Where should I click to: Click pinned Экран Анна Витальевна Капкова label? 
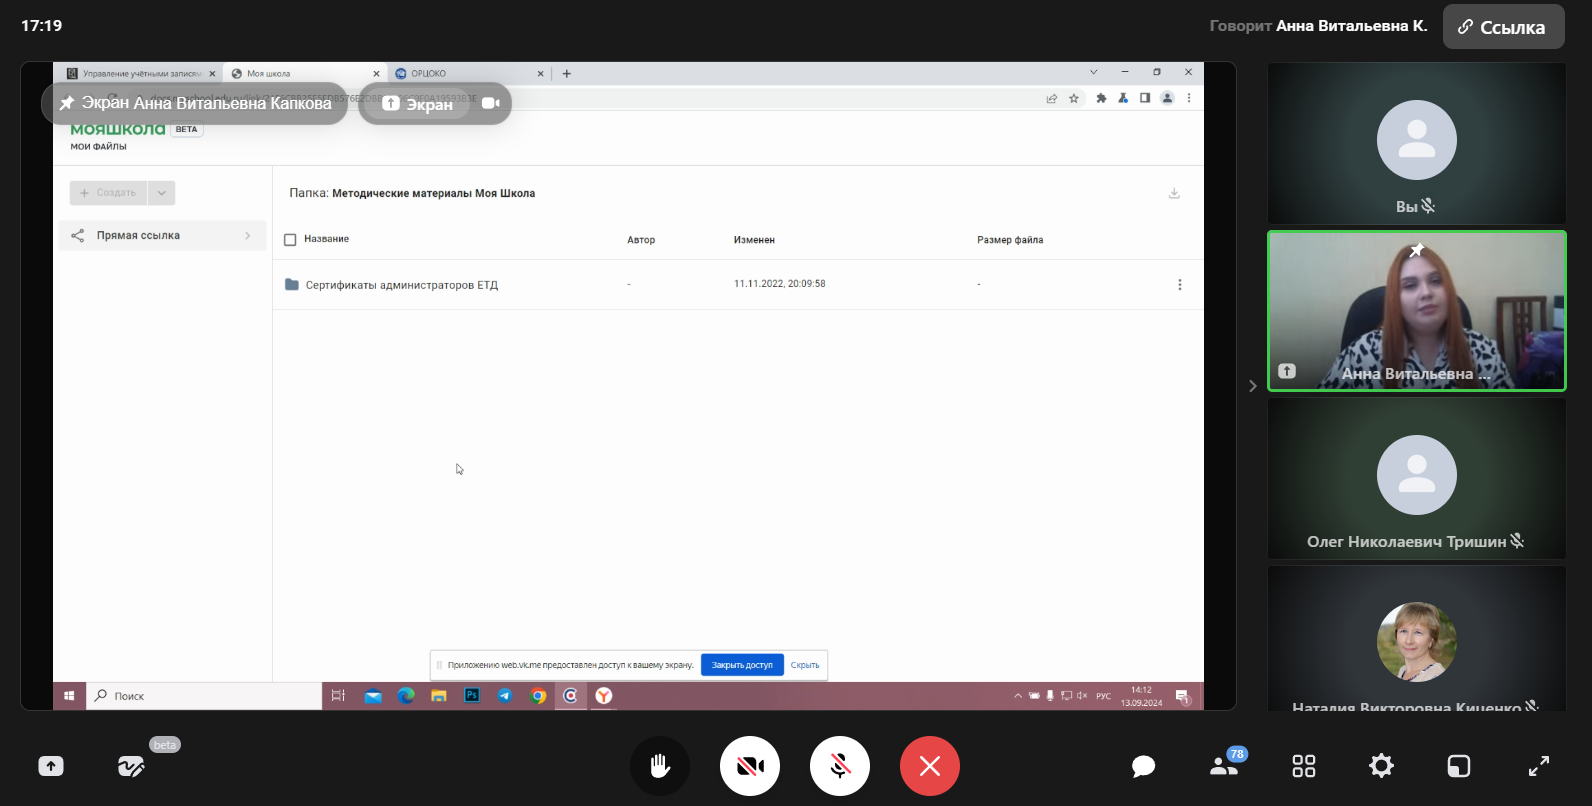click(x=195, y=103)
